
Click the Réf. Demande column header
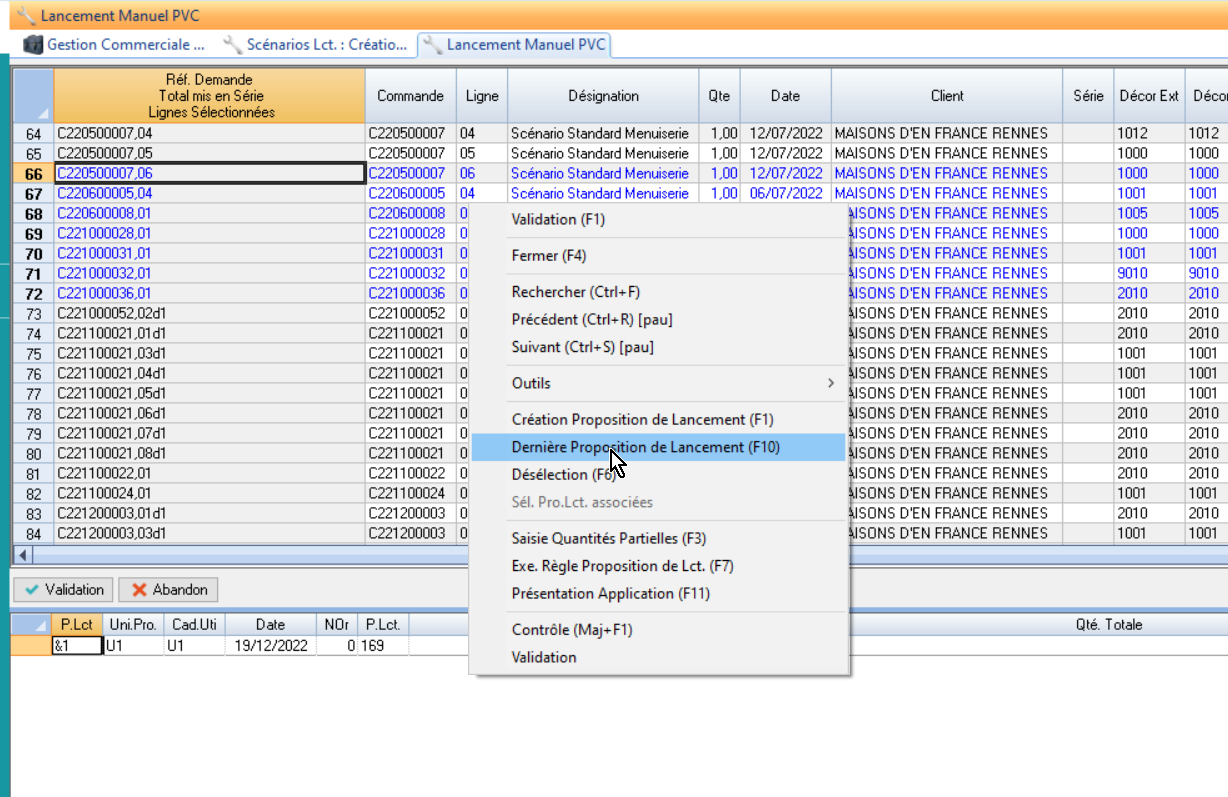coord(209,96)
